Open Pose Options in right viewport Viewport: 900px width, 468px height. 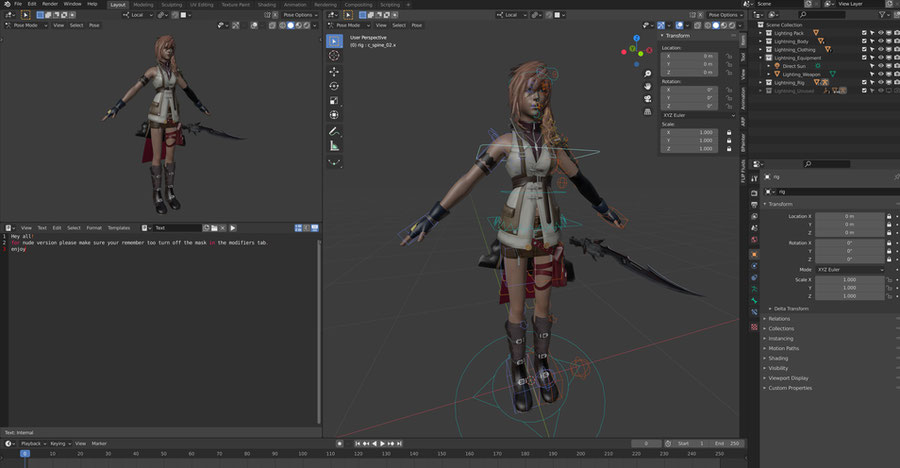coord(725,15)
